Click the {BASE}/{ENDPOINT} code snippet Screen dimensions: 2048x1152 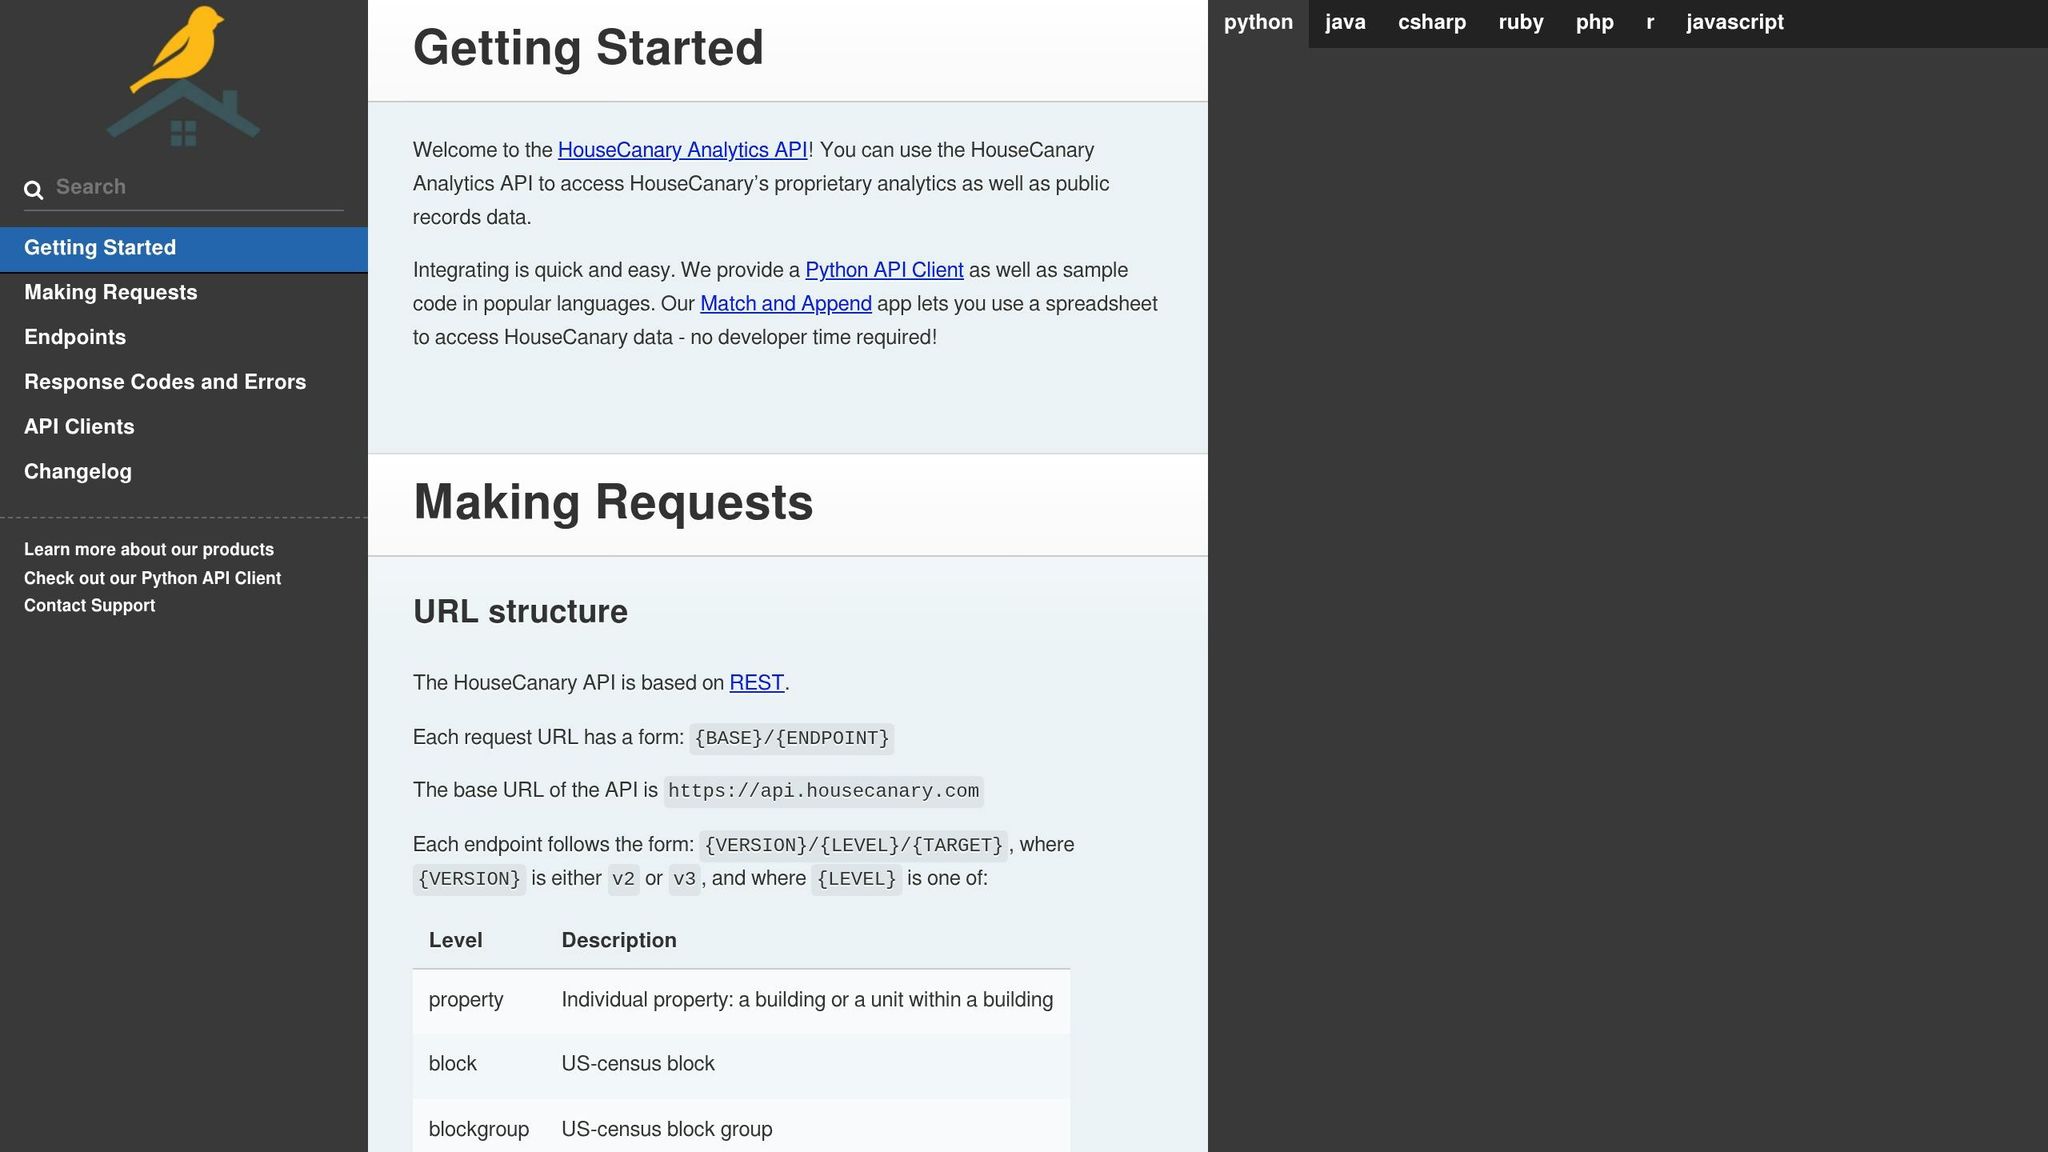click(x=791, y=738)
